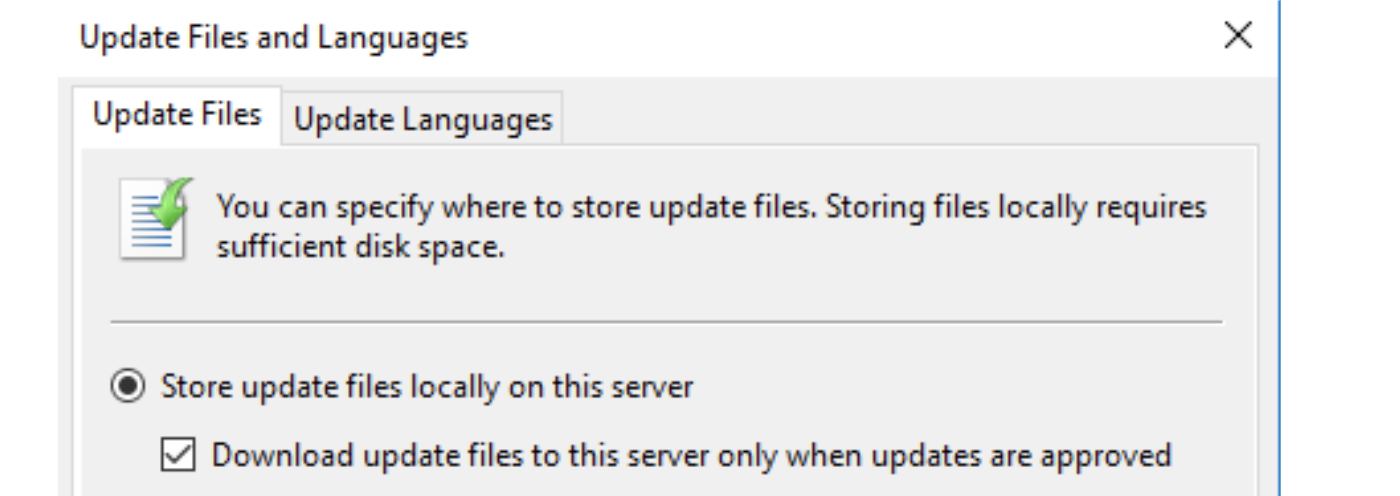This screenshot has height=496, width=1400.
Task: Click the word 'Languages' in the second tab
Action: (477, 120)
